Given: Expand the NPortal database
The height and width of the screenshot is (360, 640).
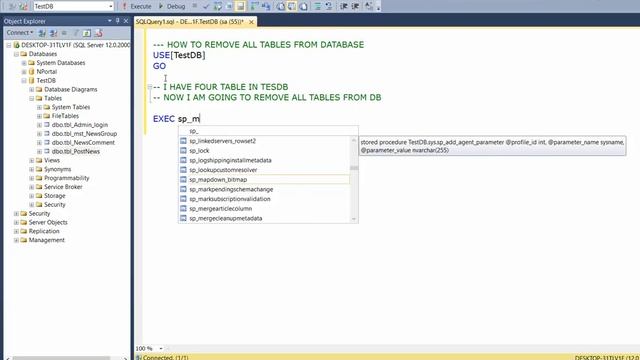Looking at the screenshot, I should coord(24,71).
